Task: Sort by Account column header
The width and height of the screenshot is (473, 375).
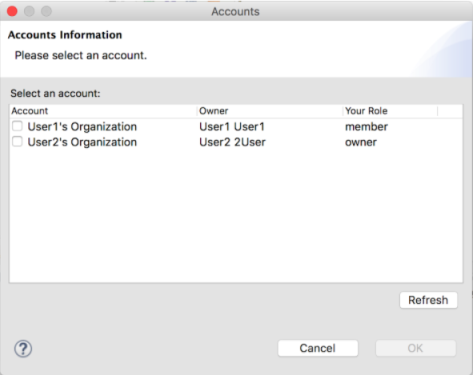Action: click(103, 111)
